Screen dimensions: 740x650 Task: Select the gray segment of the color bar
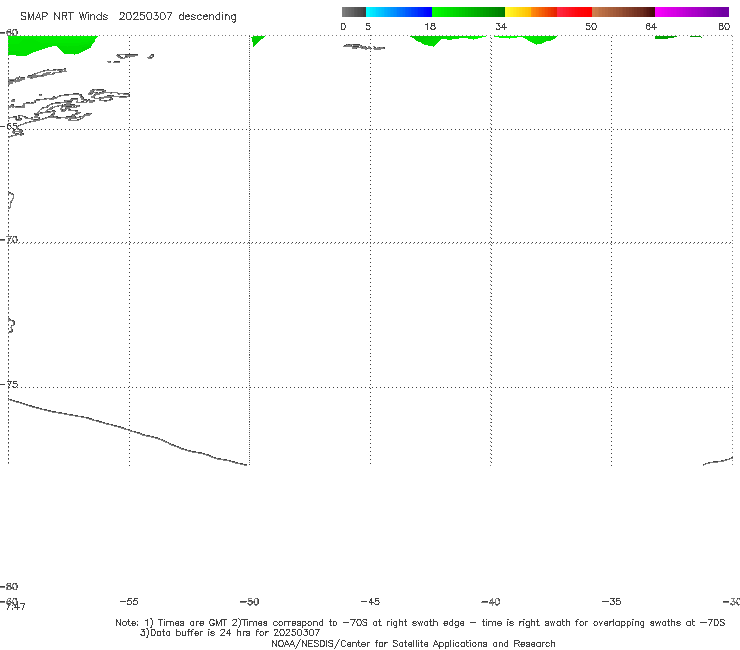(354, 12)
